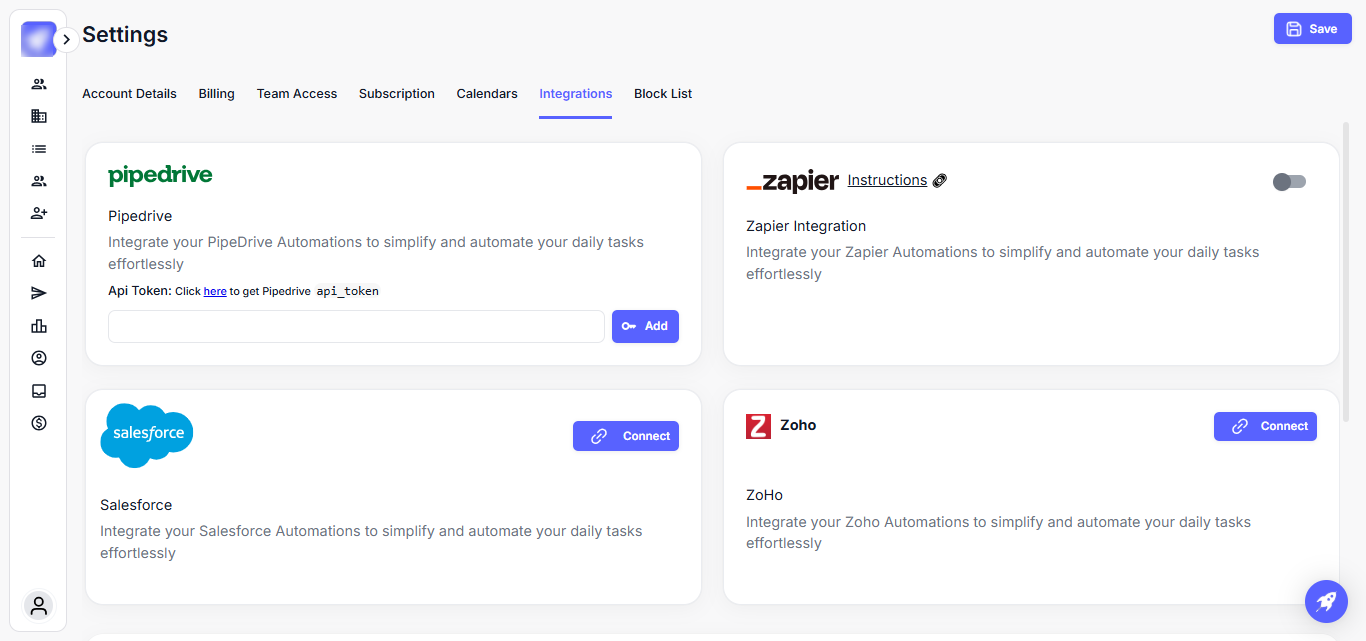Image resolution: width=1366 pixels, height=641 pixels.
Task: Click the "here" link for Pipedrive token
Action: (x=215, y=292)
